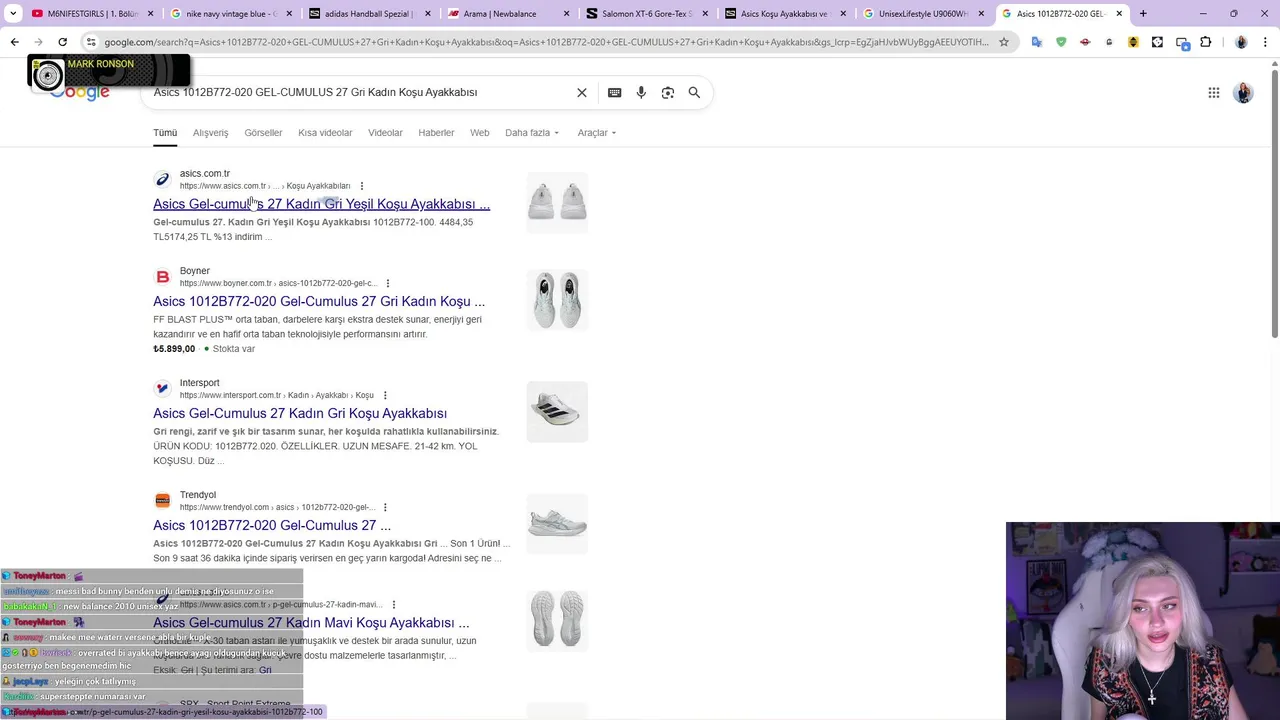Open Asics Gel-cumulus 27 Kadın Mavi result
The height and width of the screenshot is (720, 1280).
click(x=311, y=623)
